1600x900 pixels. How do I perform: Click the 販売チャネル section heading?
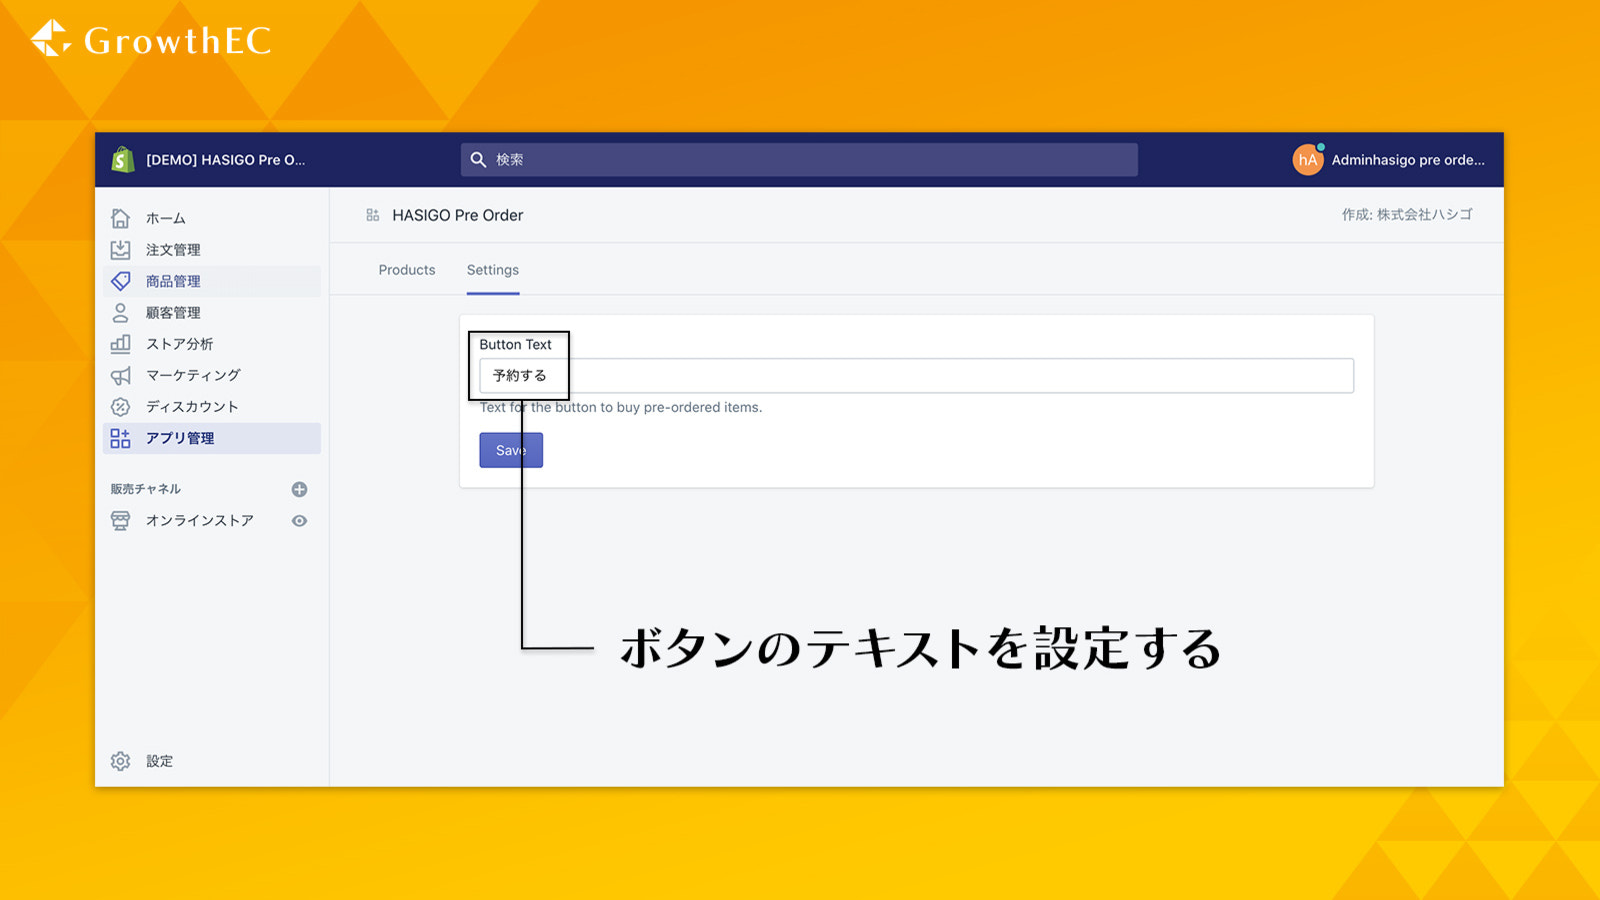coord(146,489)
